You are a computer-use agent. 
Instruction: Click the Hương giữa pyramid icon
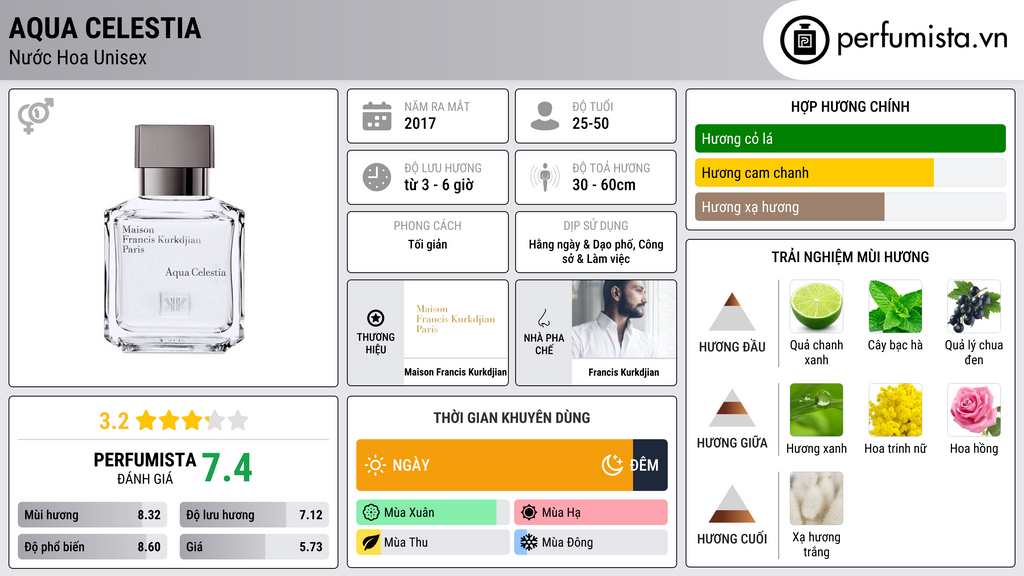[x=732, y=408]
